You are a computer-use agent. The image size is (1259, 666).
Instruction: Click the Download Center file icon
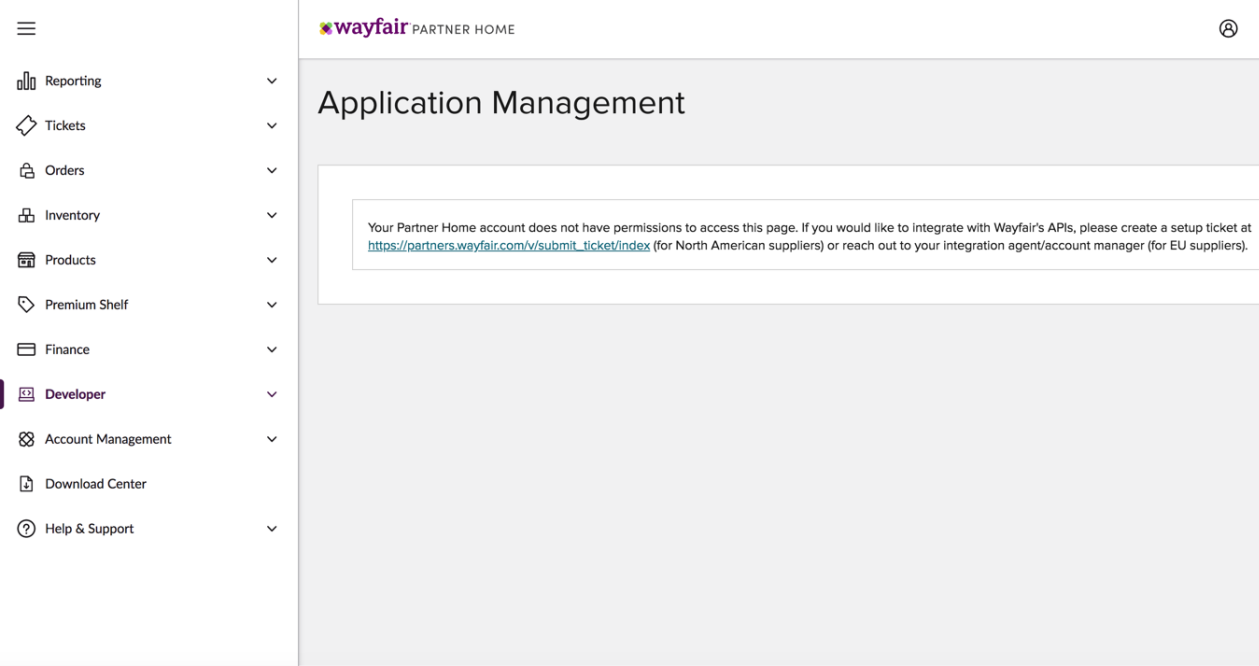26,484
